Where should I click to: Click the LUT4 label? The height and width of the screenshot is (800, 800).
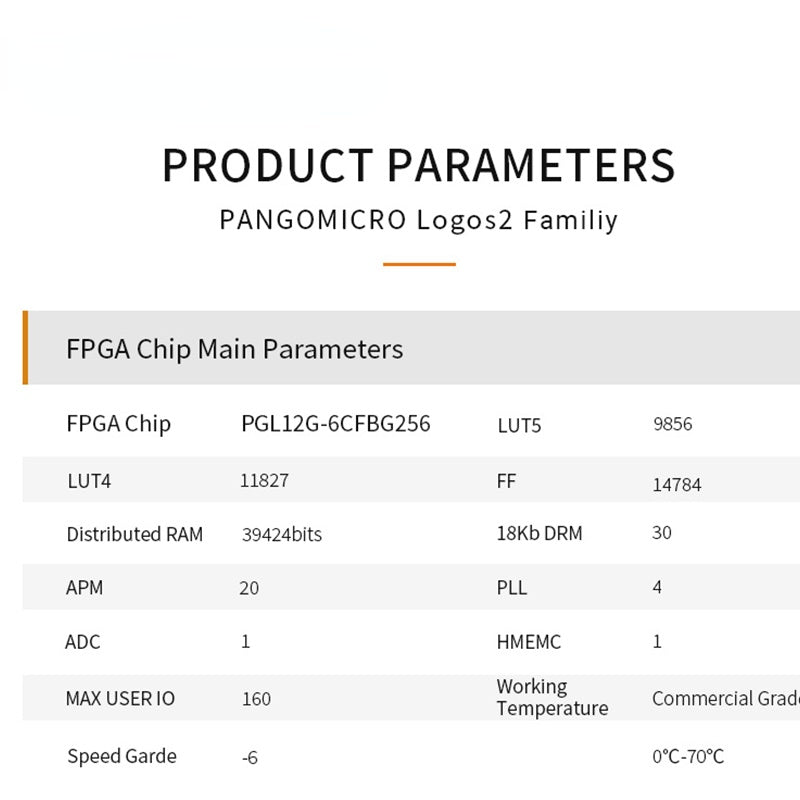[x=88, y=481]
